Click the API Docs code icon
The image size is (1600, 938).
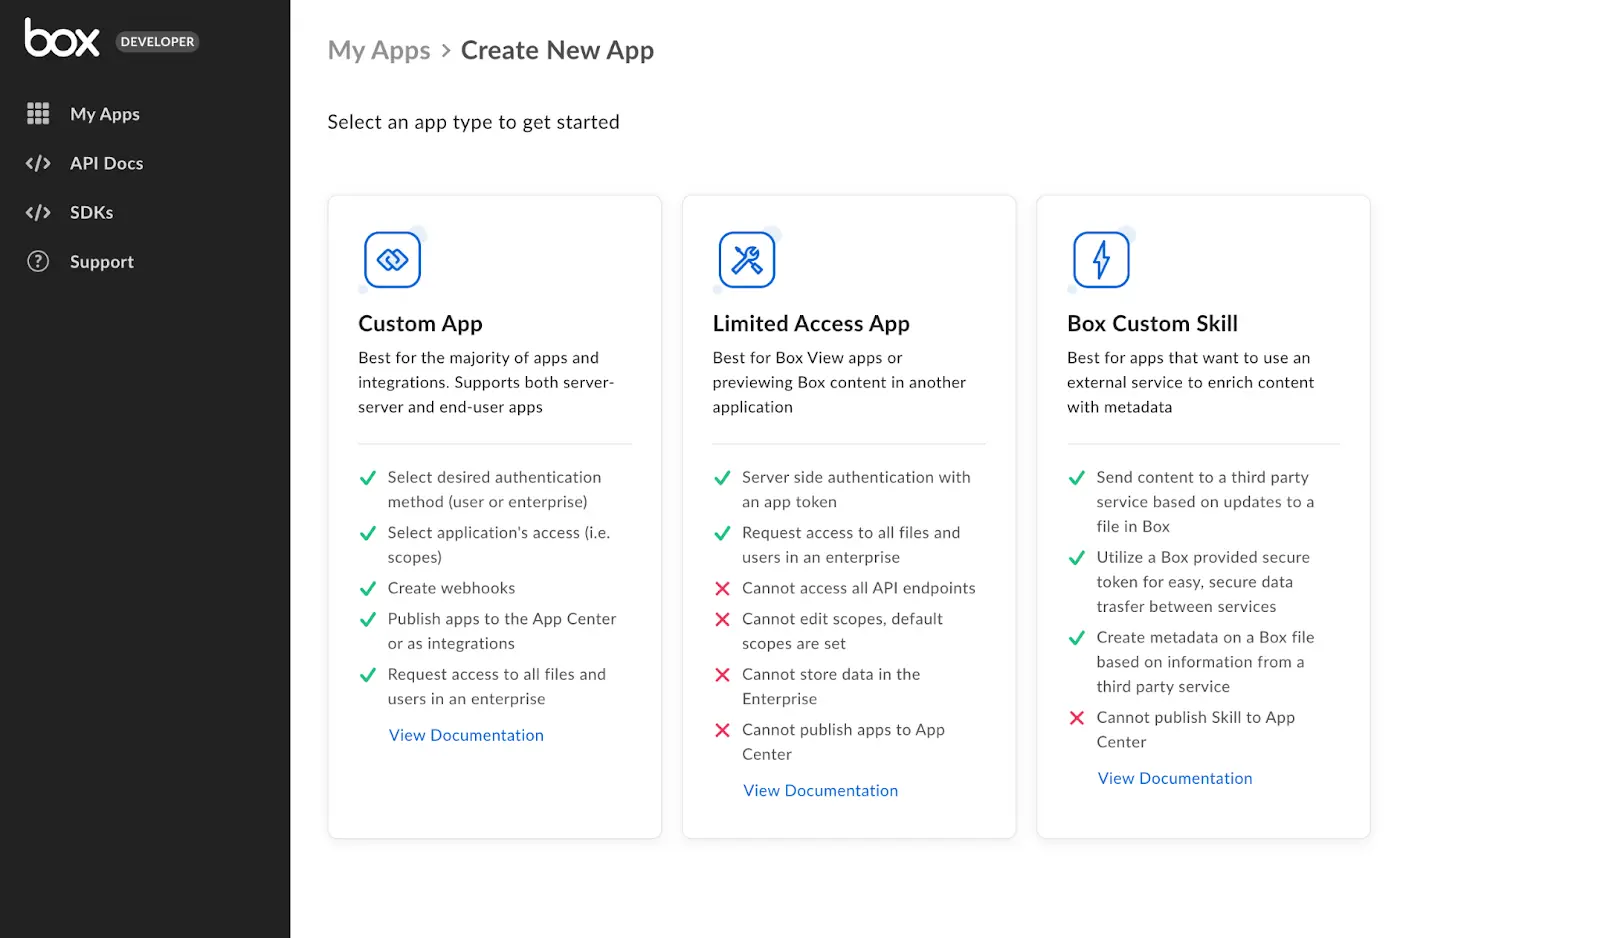[x=38, y=163]
